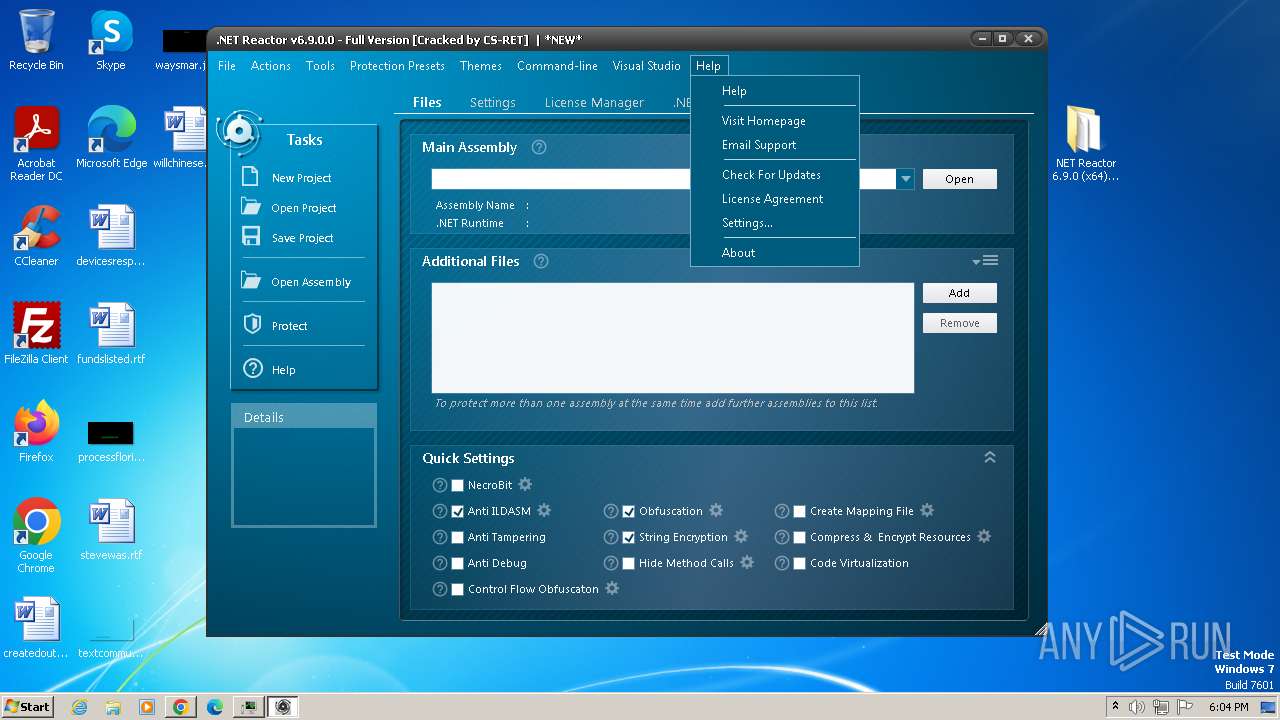The image size is (1280, 720).
Task: Open the FileZilla Client desktop icon
Action: (x=36, y=334)
